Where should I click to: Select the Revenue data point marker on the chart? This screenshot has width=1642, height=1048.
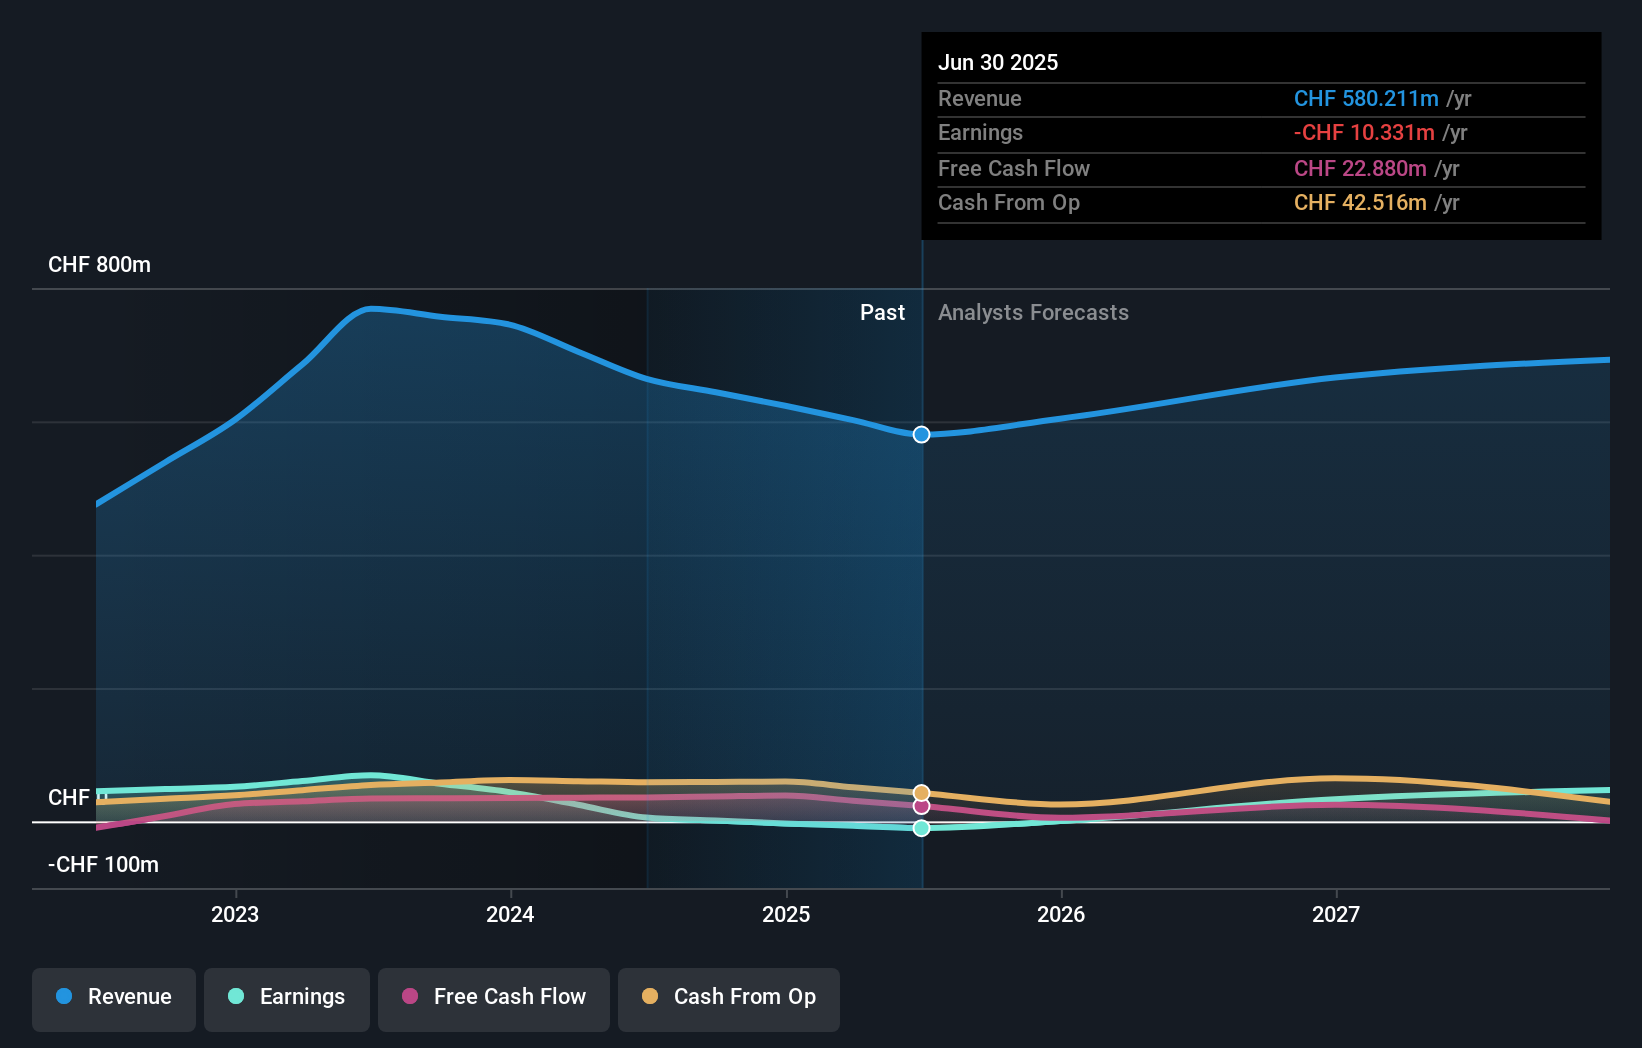point(920,434)
